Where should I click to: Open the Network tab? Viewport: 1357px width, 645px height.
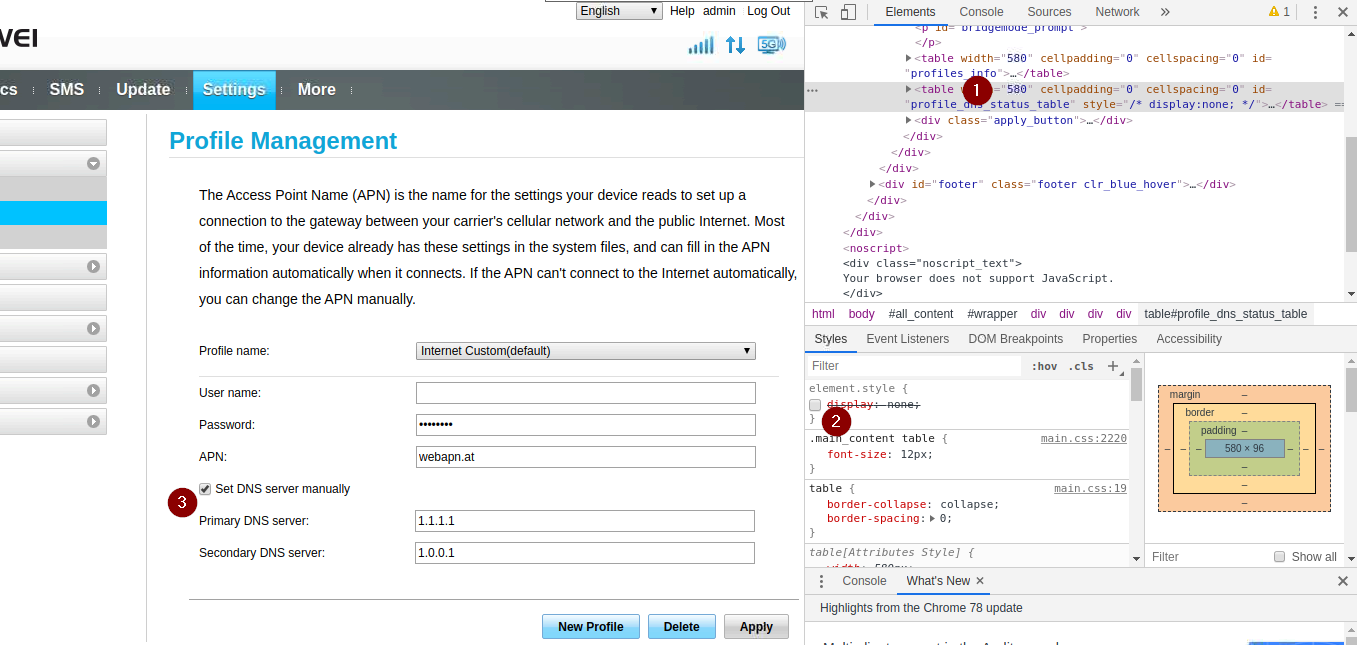pyautogui.click(x=1117, y=12)
